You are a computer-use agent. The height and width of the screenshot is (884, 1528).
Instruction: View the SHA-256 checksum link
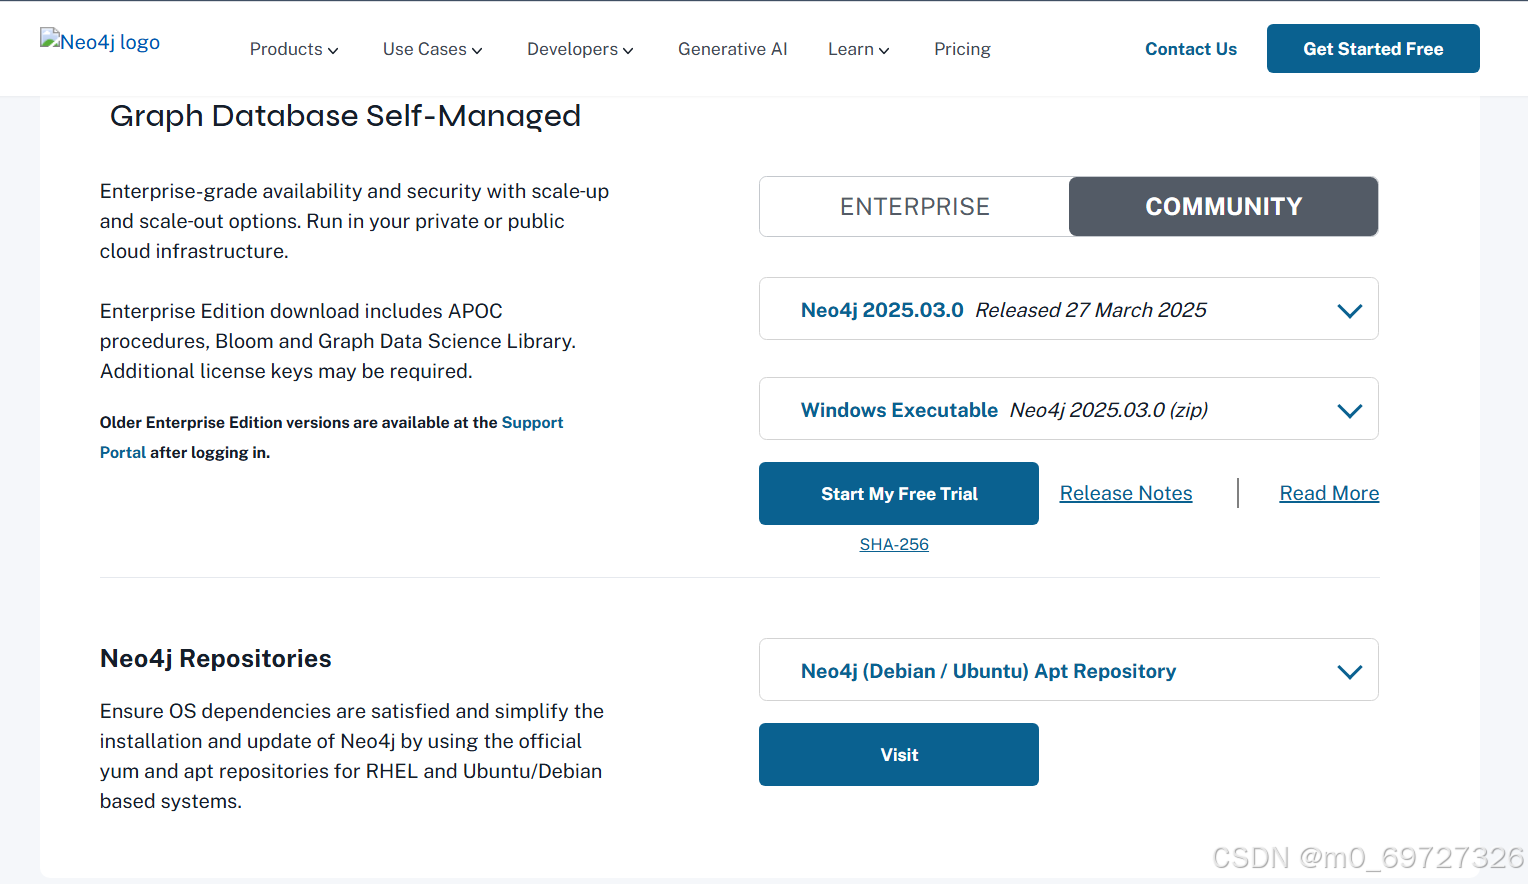[x=894, y=545]
